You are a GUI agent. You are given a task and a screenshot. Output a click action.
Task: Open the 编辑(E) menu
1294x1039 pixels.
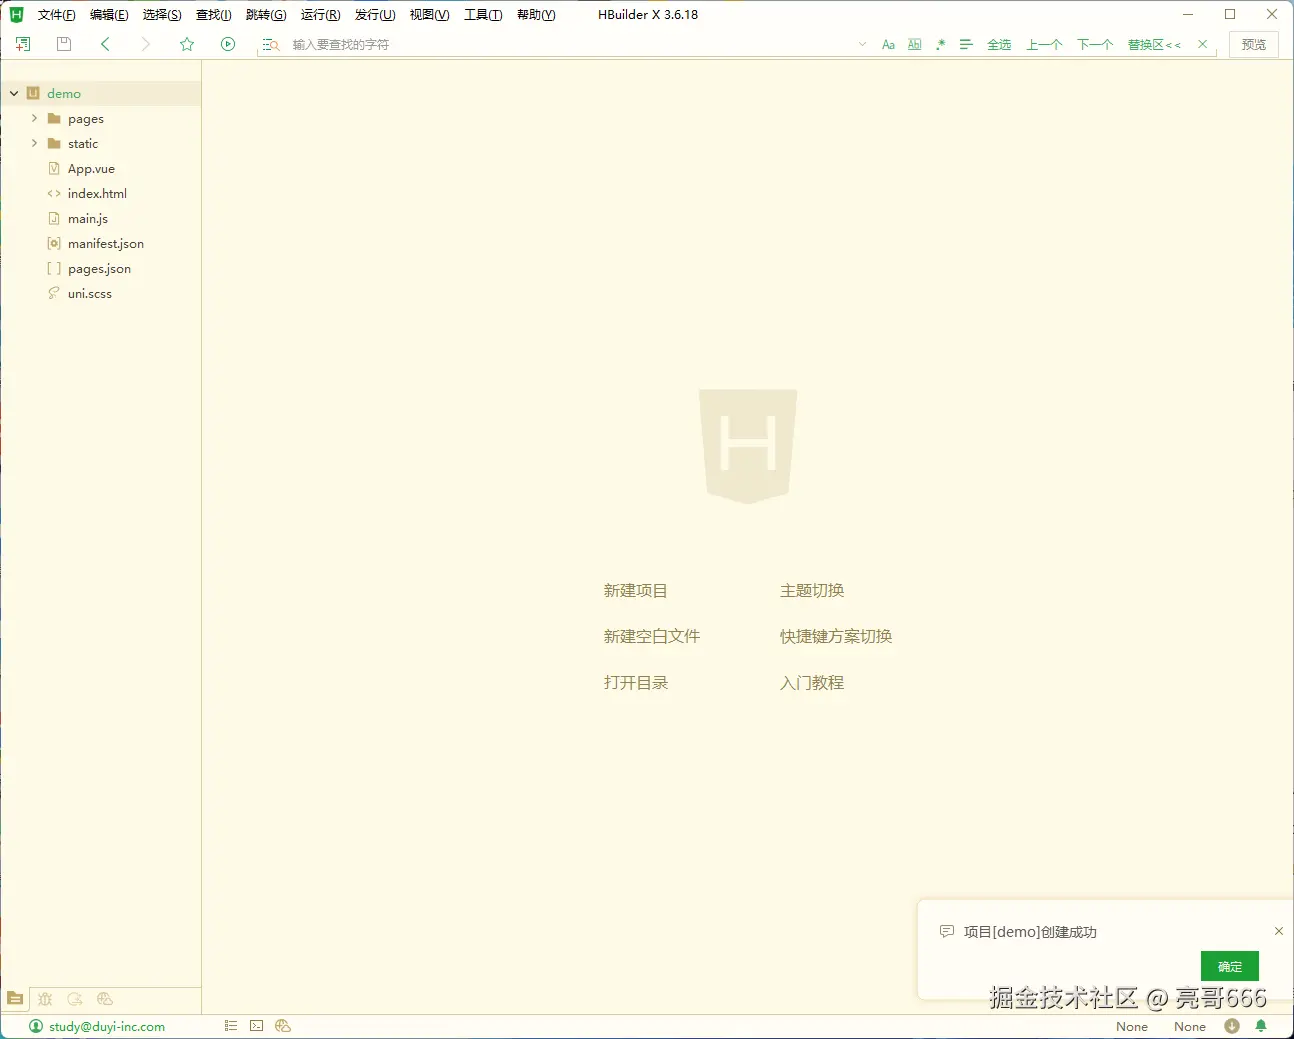click(x=109, y=15)
